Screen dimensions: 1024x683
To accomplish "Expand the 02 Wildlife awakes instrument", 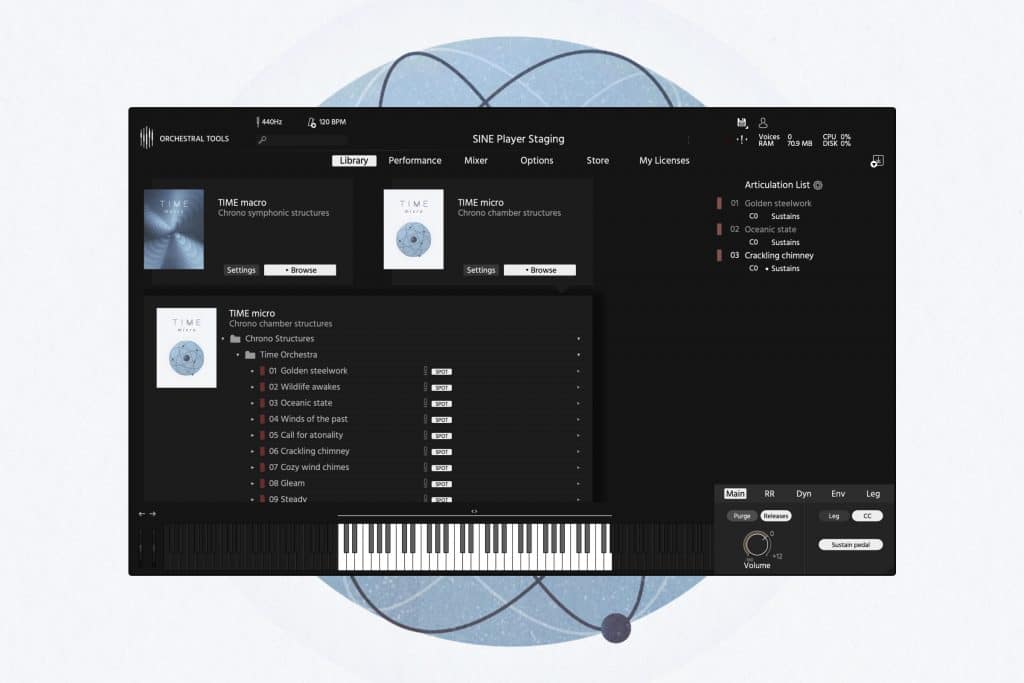I will tap(252, 387).
